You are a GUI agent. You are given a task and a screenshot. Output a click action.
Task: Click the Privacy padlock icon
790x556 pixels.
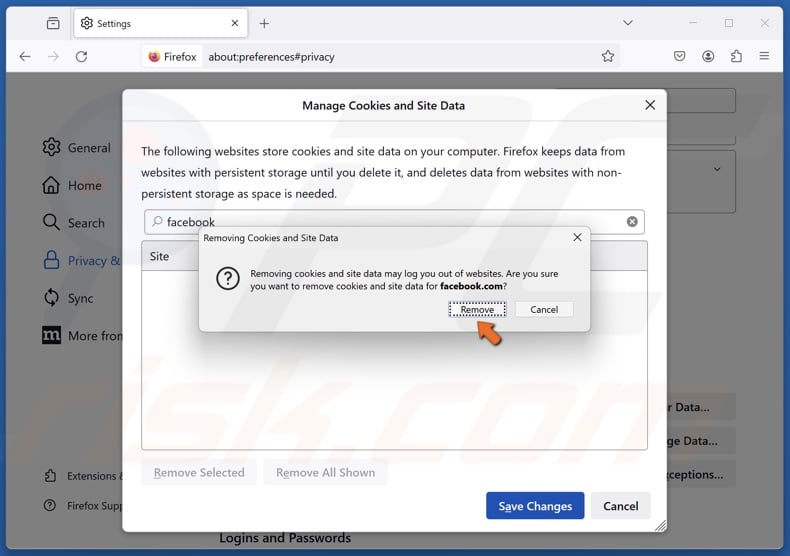click(x=51, y=260)
